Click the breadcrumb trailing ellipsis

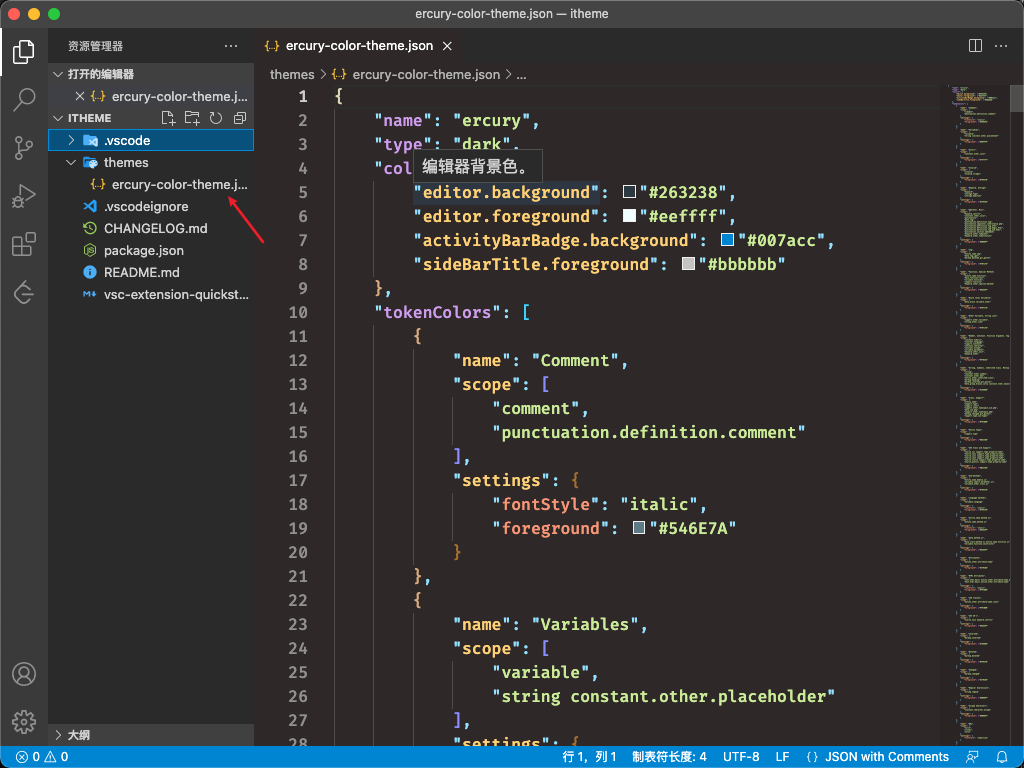point(521,74)
